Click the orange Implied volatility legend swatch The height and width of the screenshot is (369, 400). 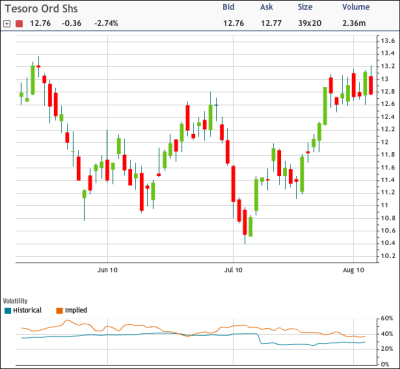pyautogui.click(x=59, y=311)
